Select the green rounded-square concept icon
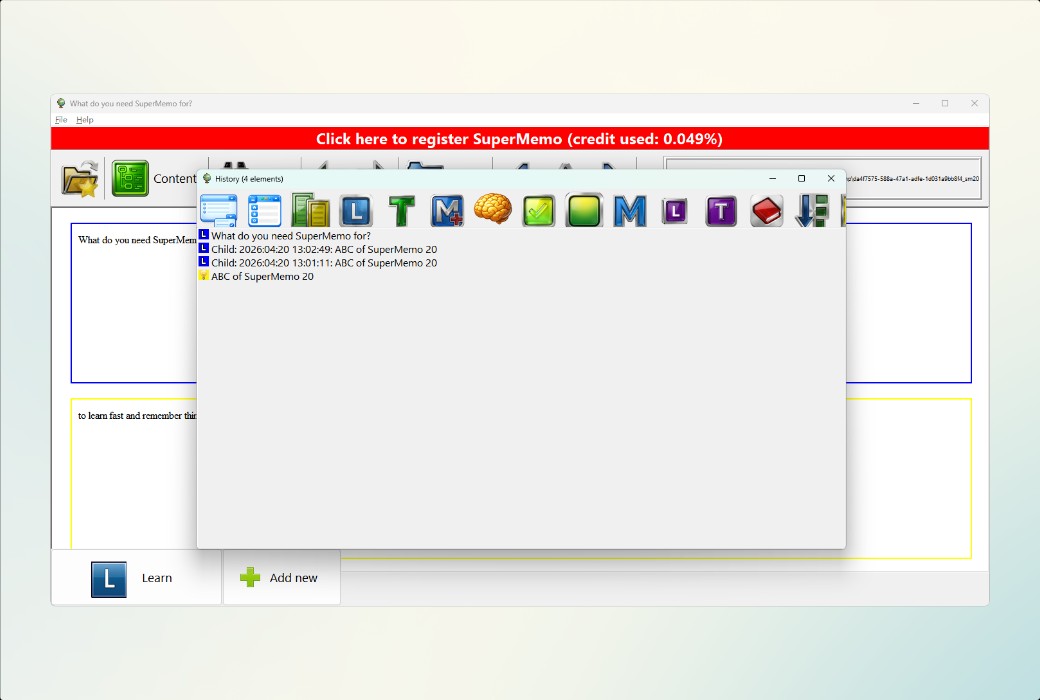The width and height of the screenshot is (1040, 700). tap(584, 210)
